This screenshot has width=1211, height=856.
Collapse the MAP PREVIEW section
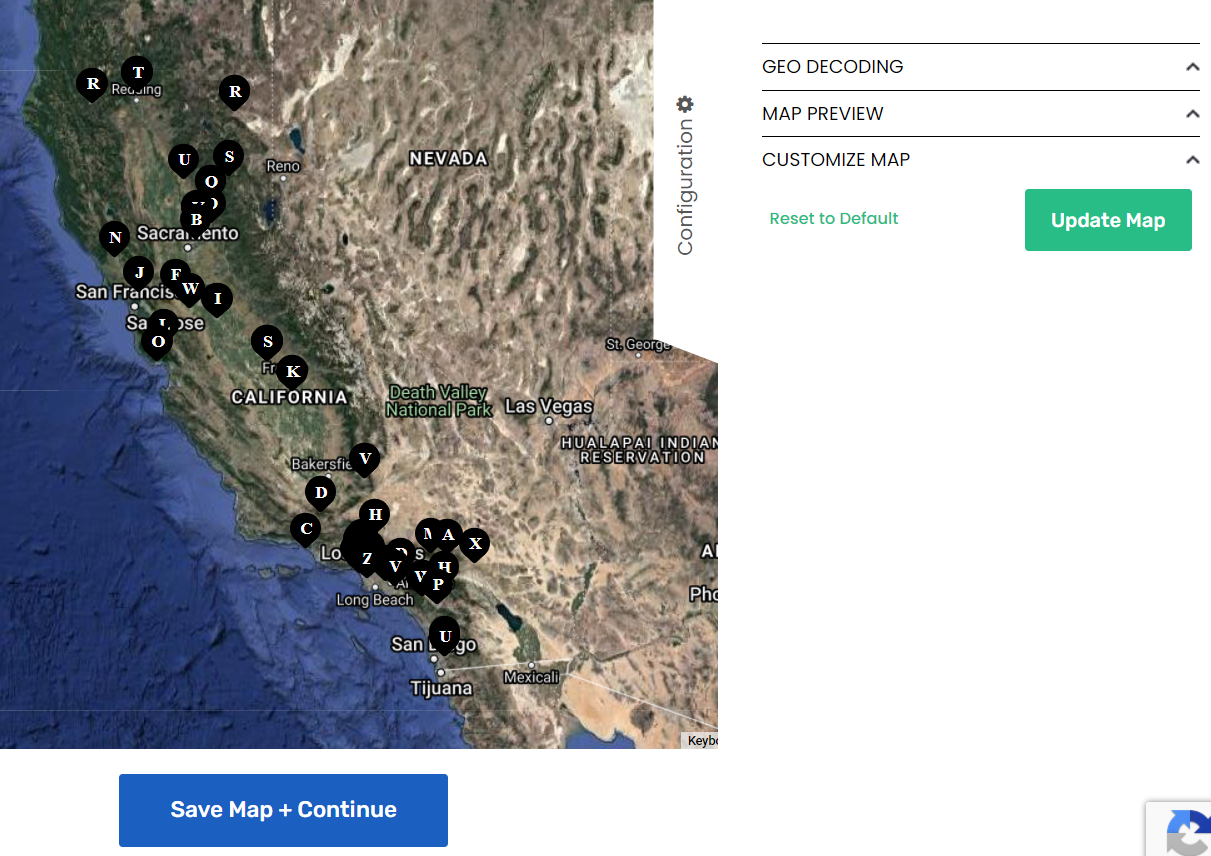point(1192,113)
